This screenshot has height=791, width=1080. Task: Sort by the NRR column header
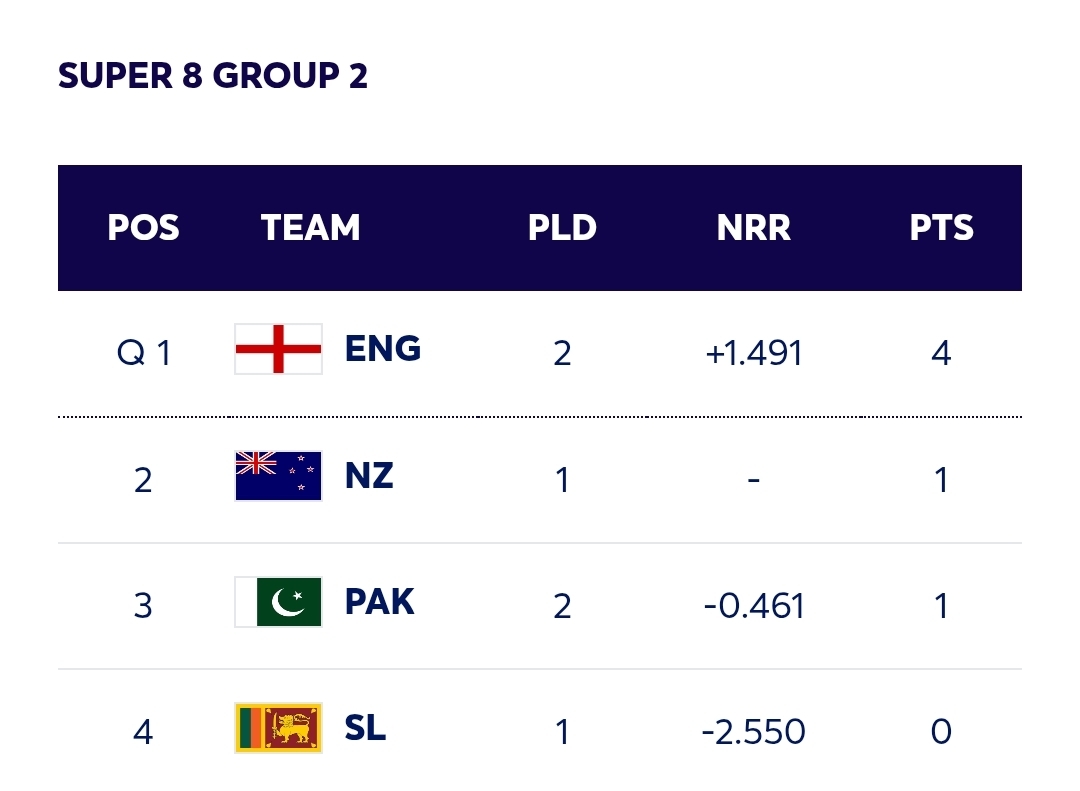tap(753, 228)
